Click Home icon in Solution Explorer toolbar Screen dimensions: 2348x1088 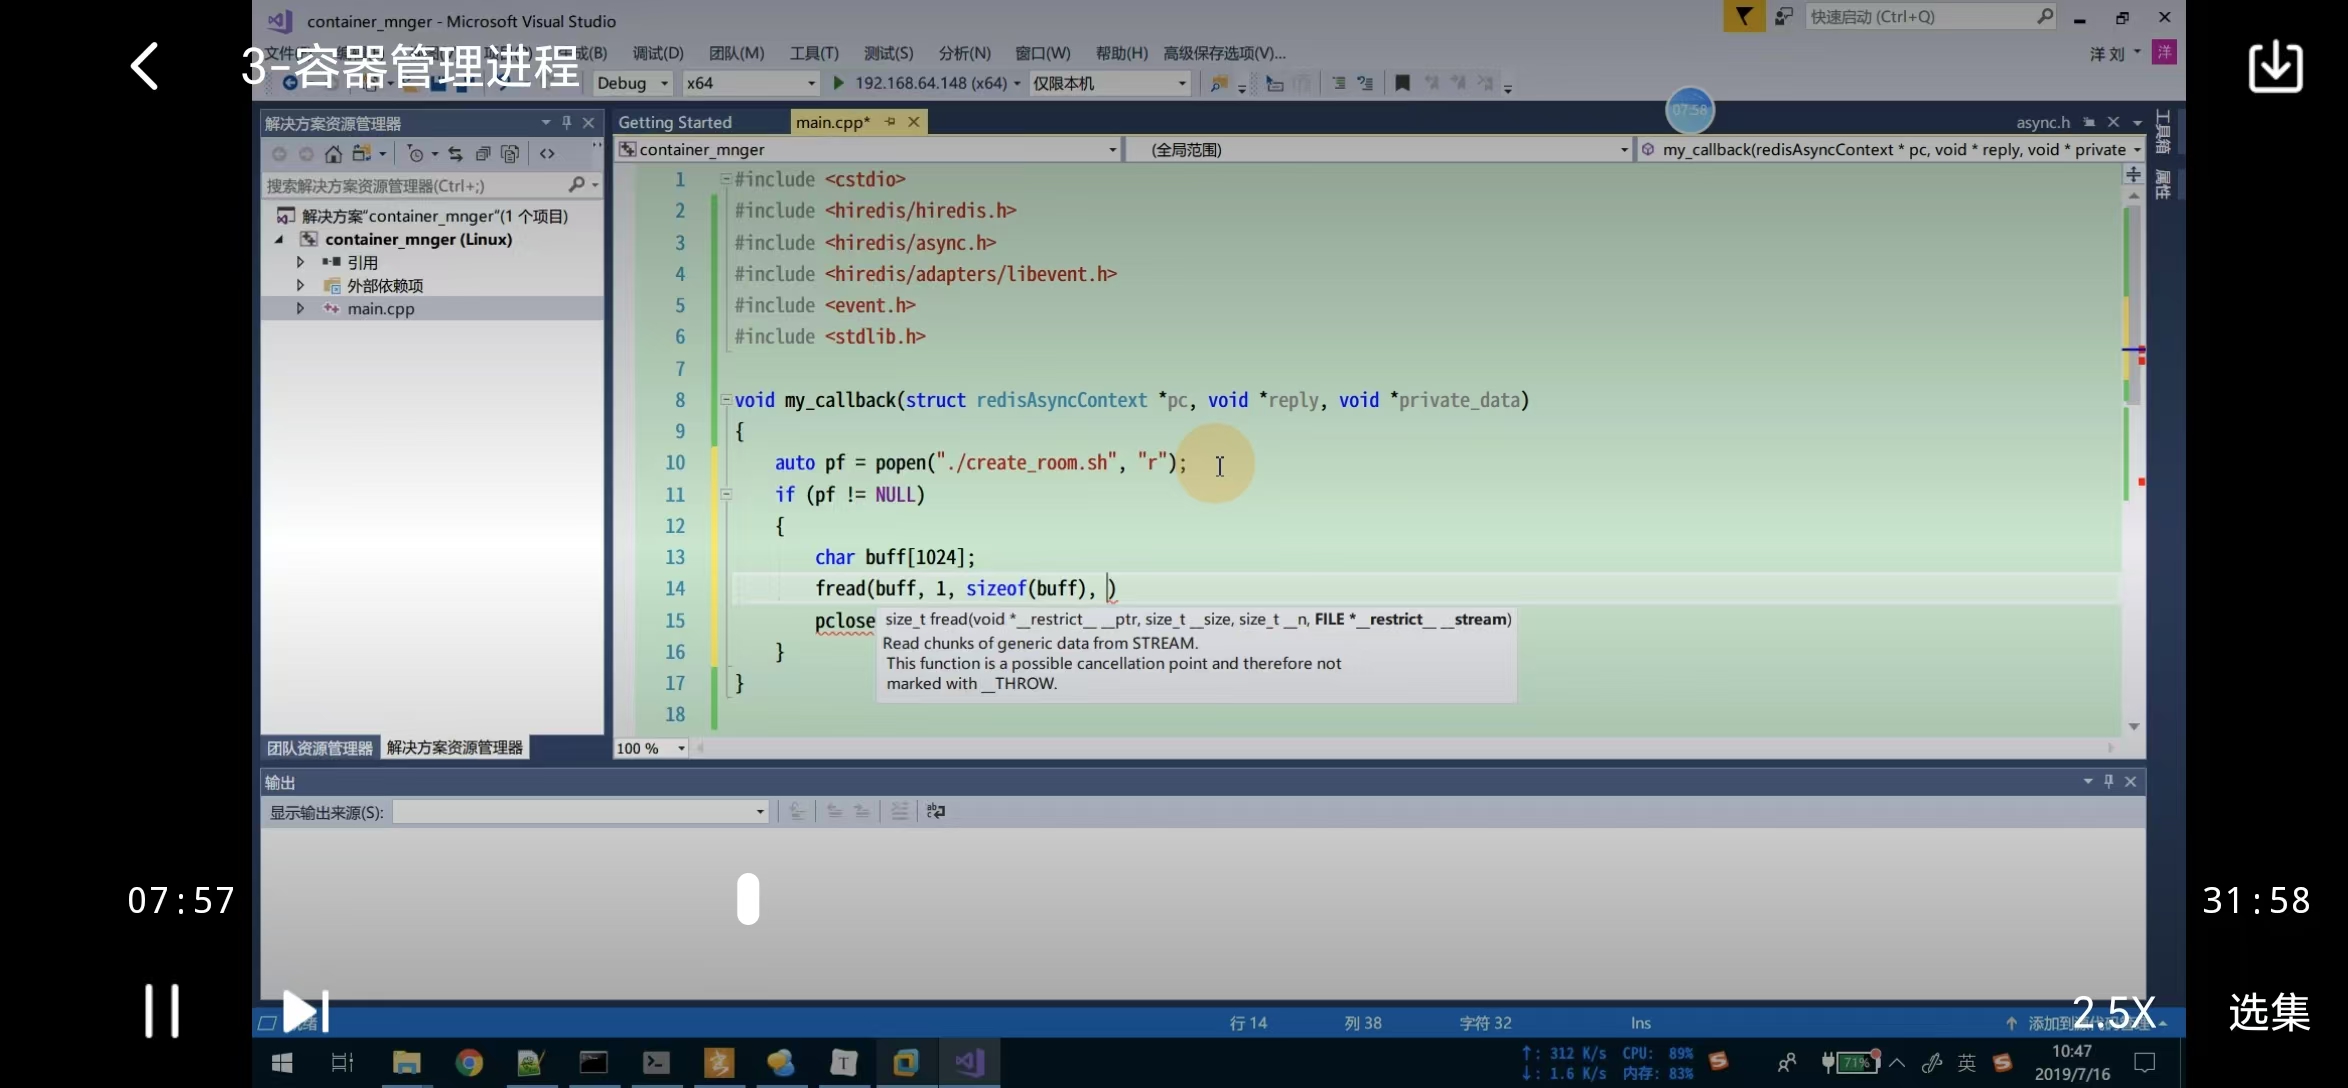point(333,154)
